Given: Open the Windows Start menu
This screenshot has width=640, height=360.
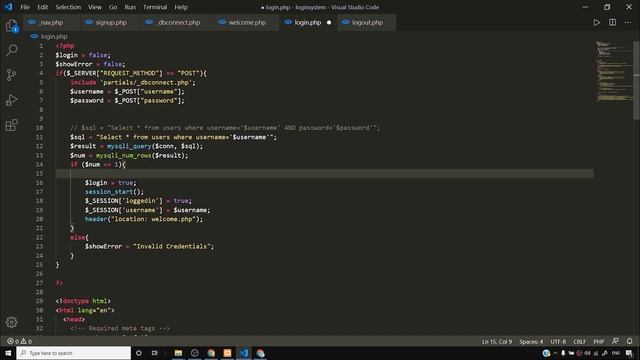Looking at the screenshot, I should (8, 353).
